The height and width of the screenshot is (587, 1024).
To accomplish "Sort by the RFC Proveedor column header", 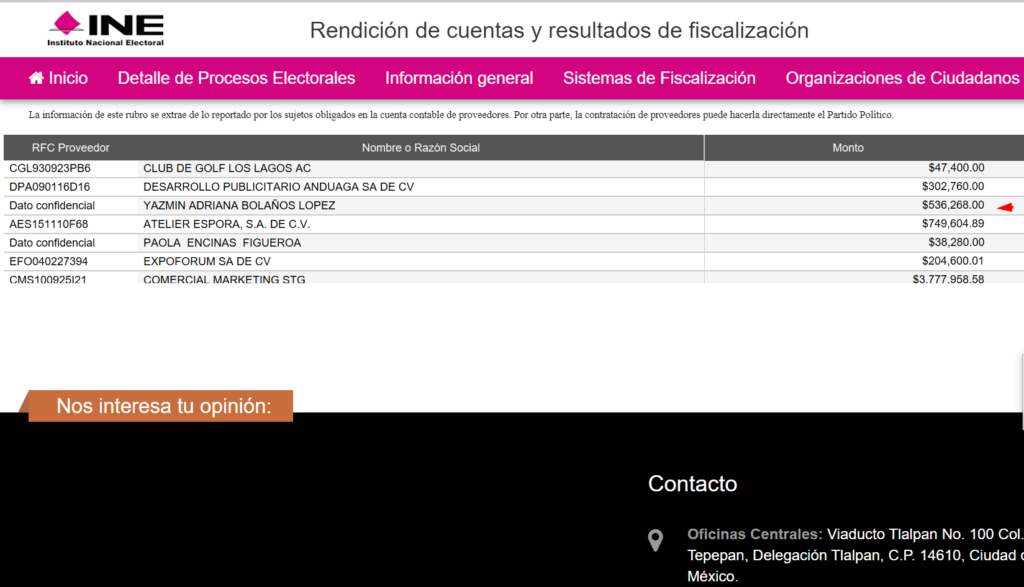I will coord(71,148).
